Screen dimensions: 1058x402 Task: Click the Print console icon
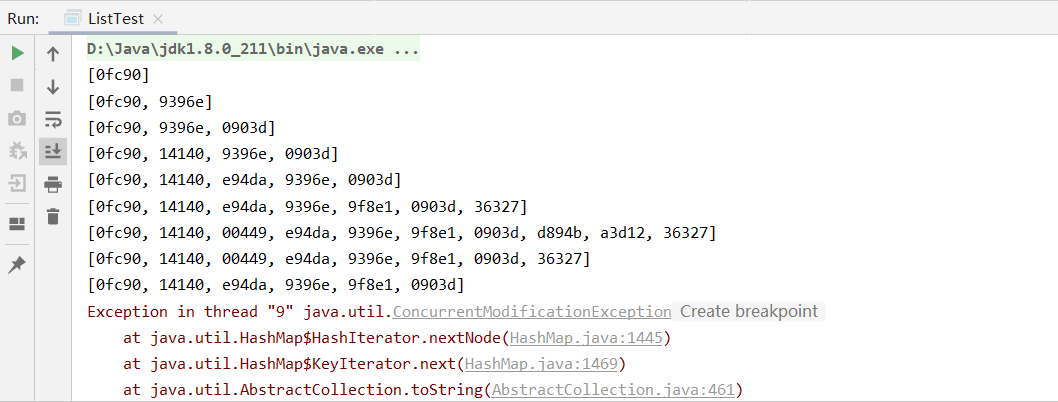(53, 183)
